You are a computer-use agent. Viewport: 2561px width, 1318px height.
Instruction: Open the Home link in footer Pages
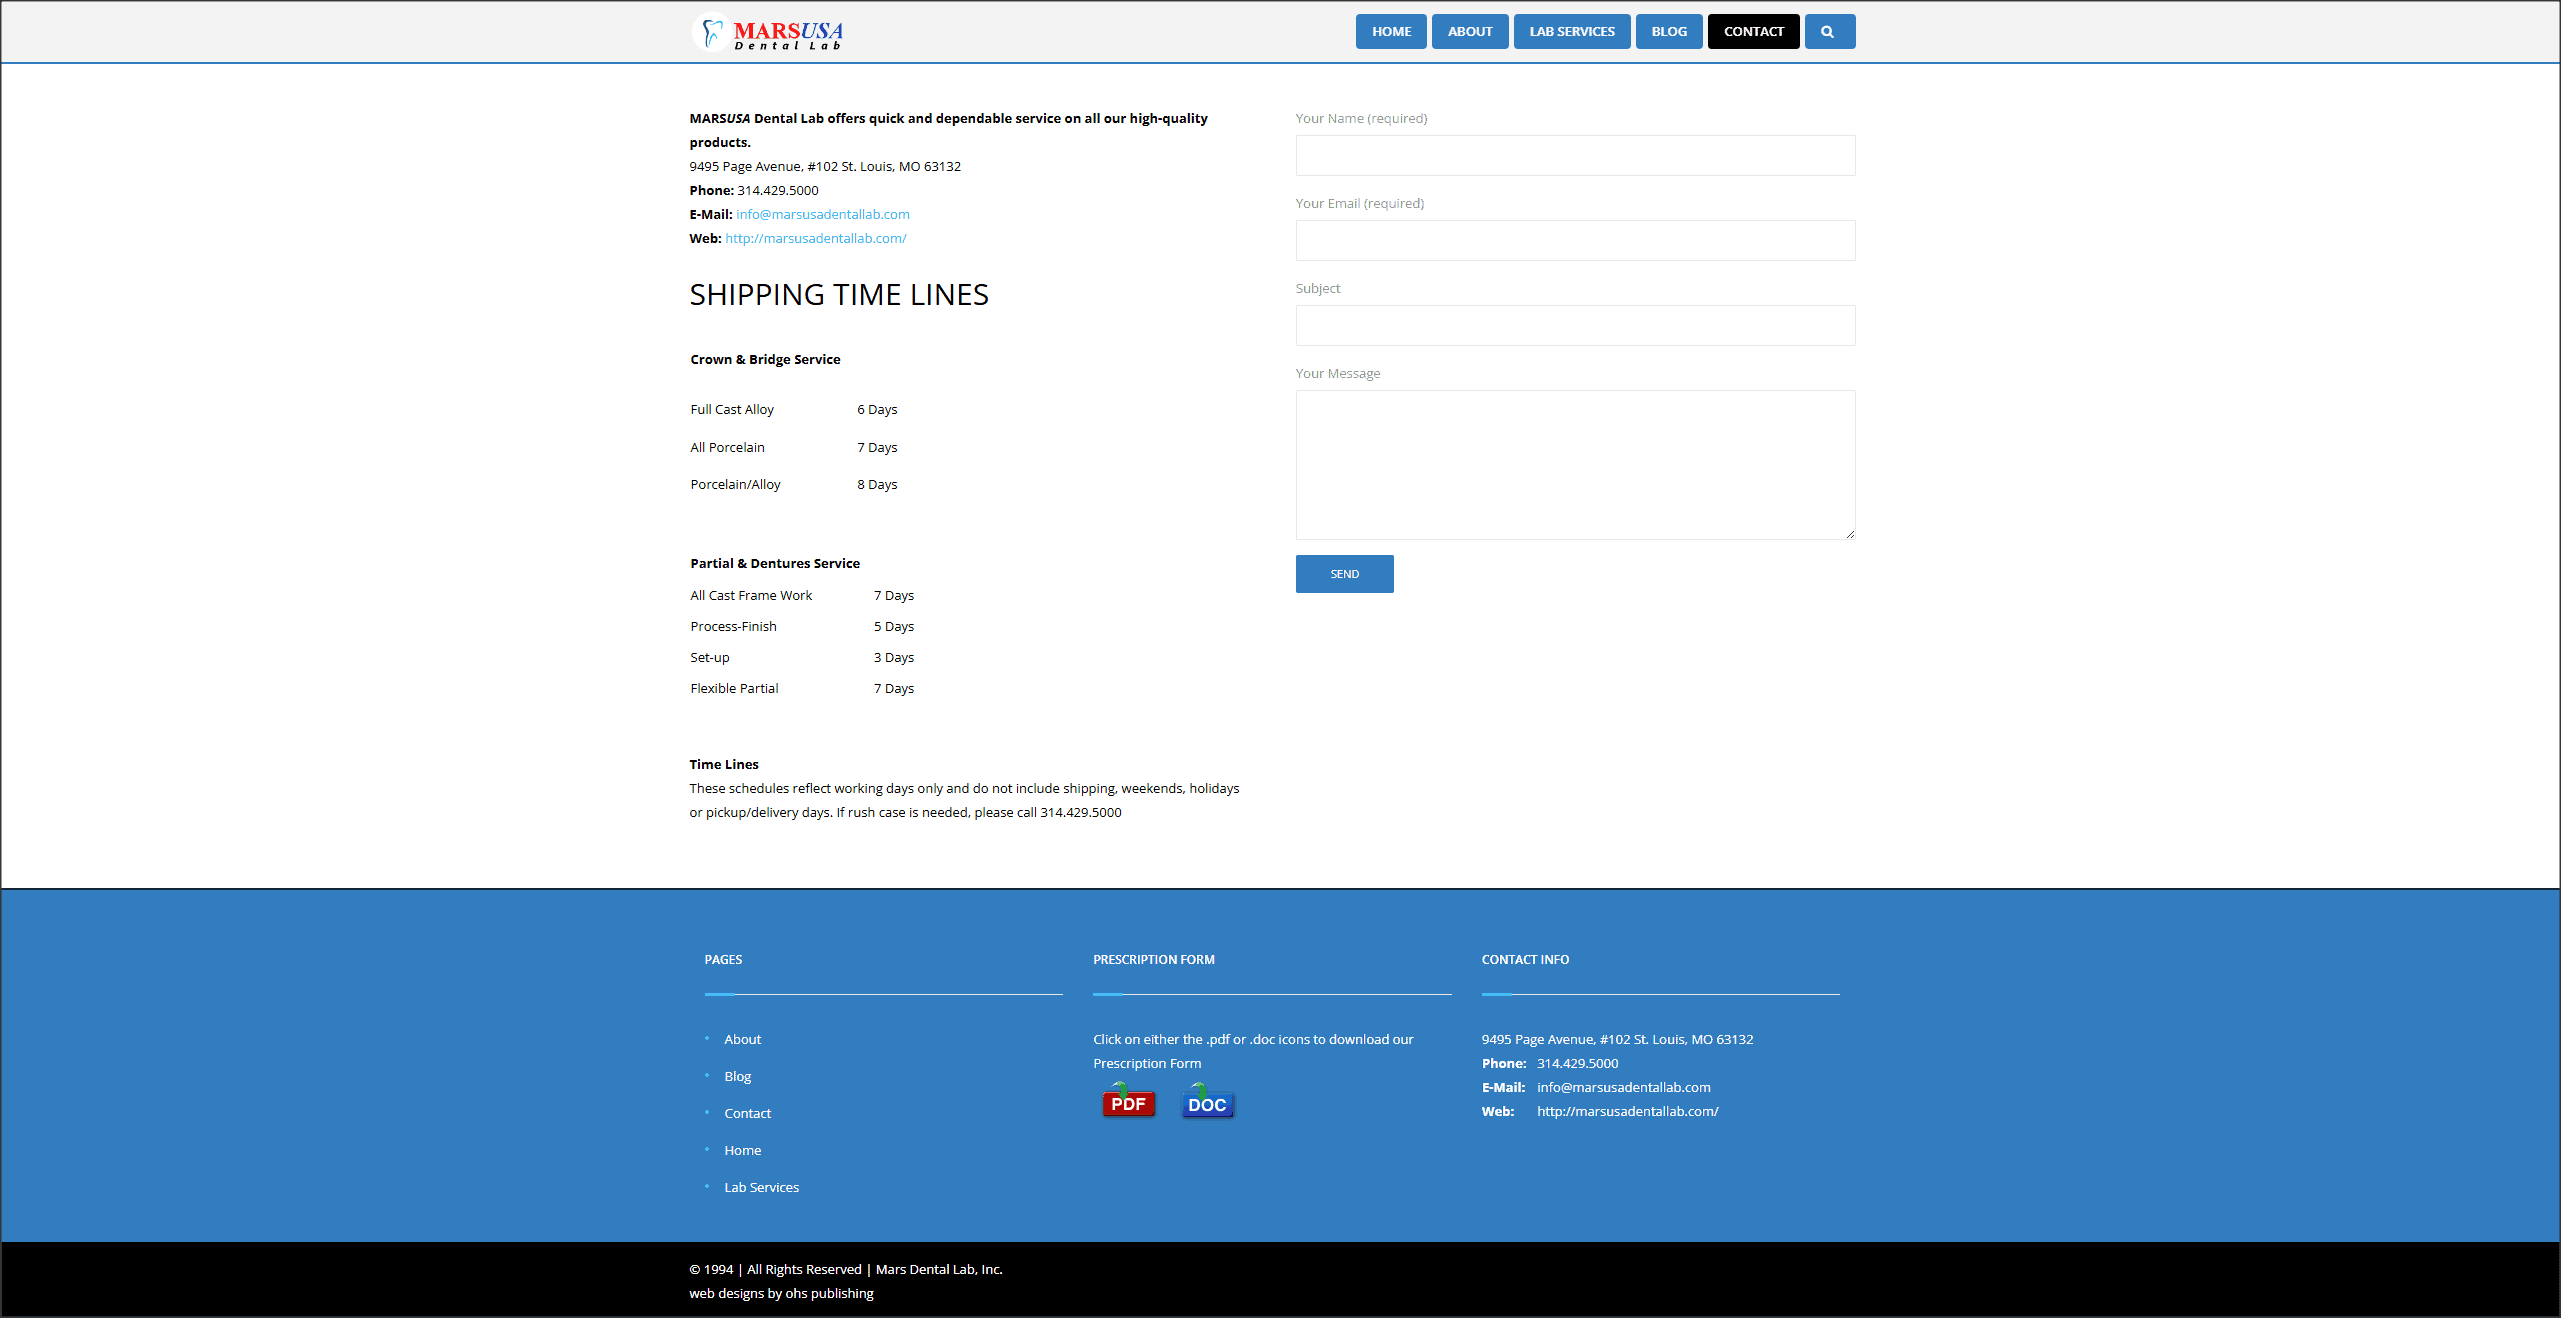742,1151
